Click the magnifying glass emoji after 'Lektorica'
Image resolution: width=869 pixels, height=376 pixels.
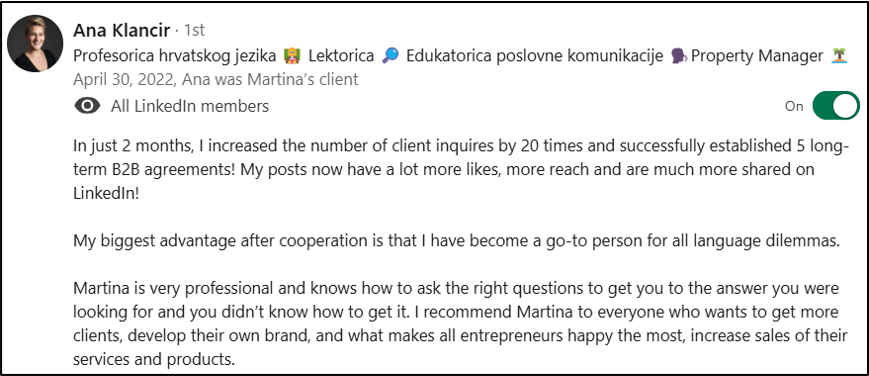(390, 55)
